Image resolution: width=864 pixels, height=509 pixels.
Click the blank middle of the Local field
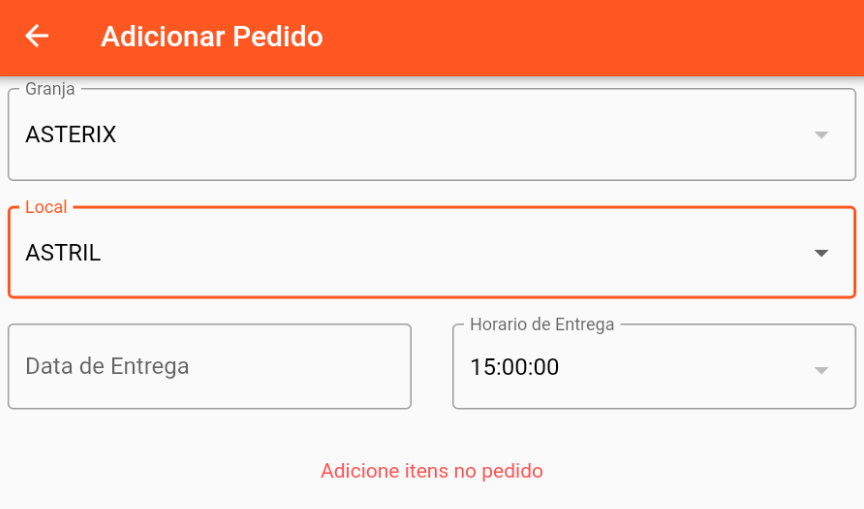[x=430, y=253]
